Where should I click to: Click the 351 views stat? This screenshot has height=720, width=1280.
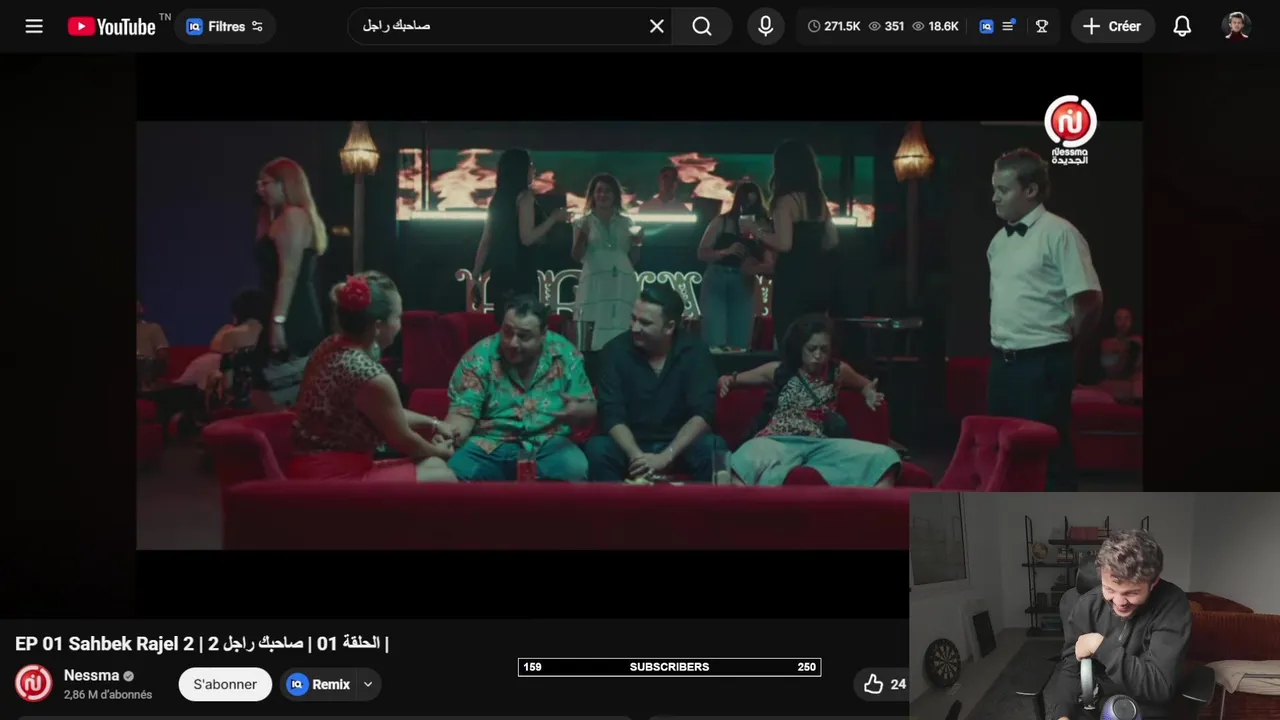coord(886,26)
